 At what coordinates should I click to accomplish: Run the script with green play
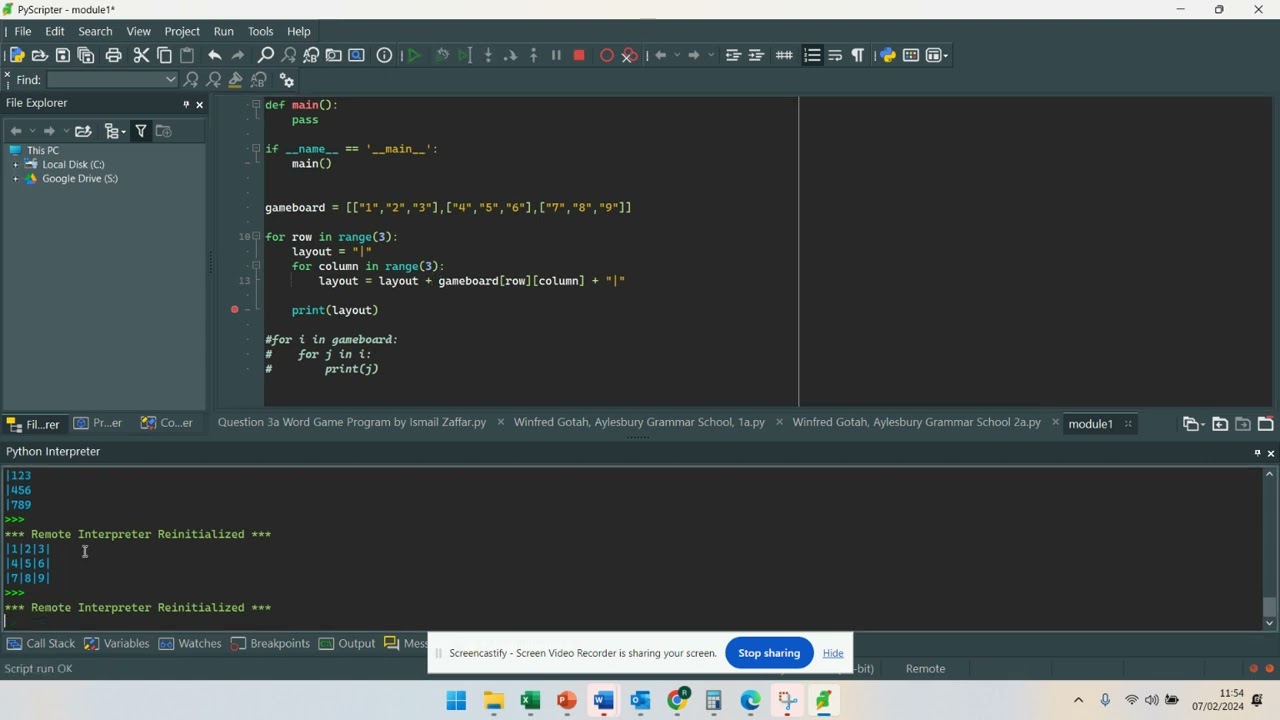(414, 56)
